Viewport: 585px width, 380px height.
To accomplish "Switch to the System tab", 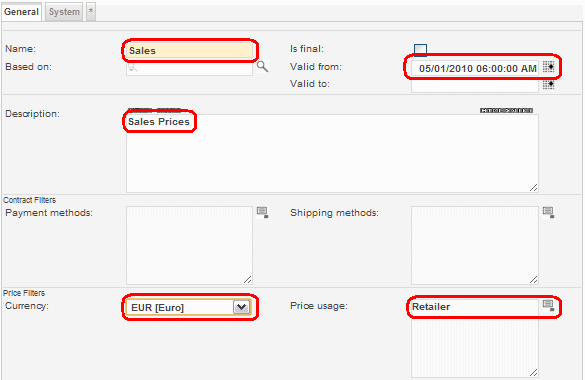I will tap(64, 12).
